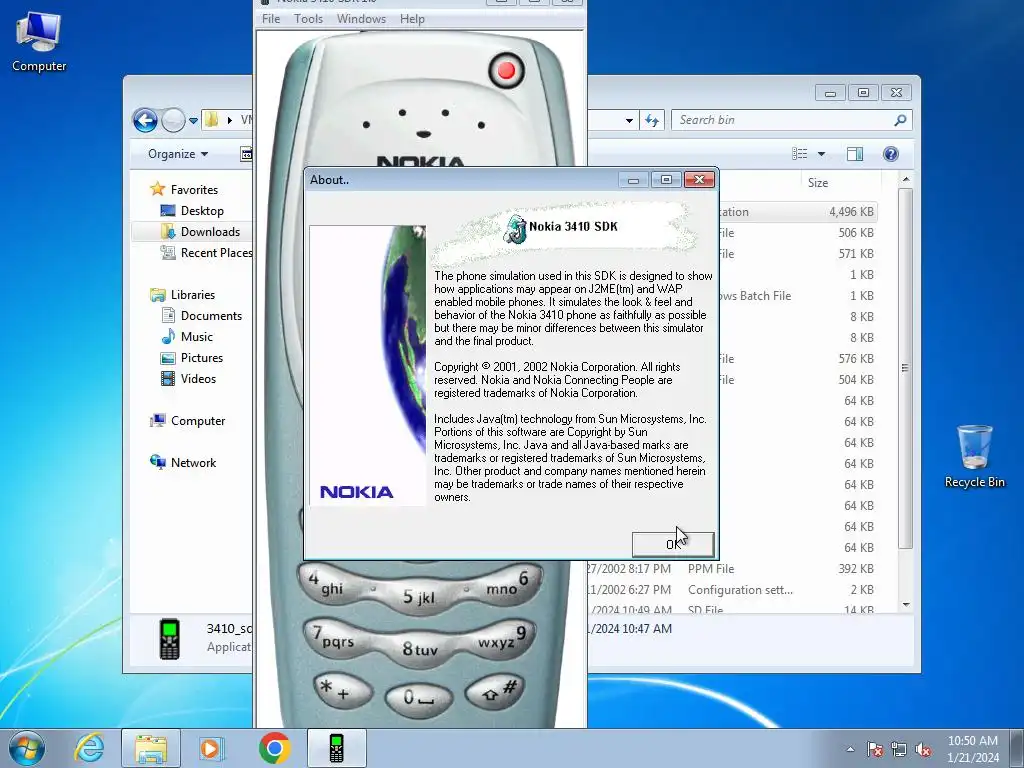The height and width of the screenshot is (768, 1024).
Task: Click the search magnifier icon
Action: [900, 120]
